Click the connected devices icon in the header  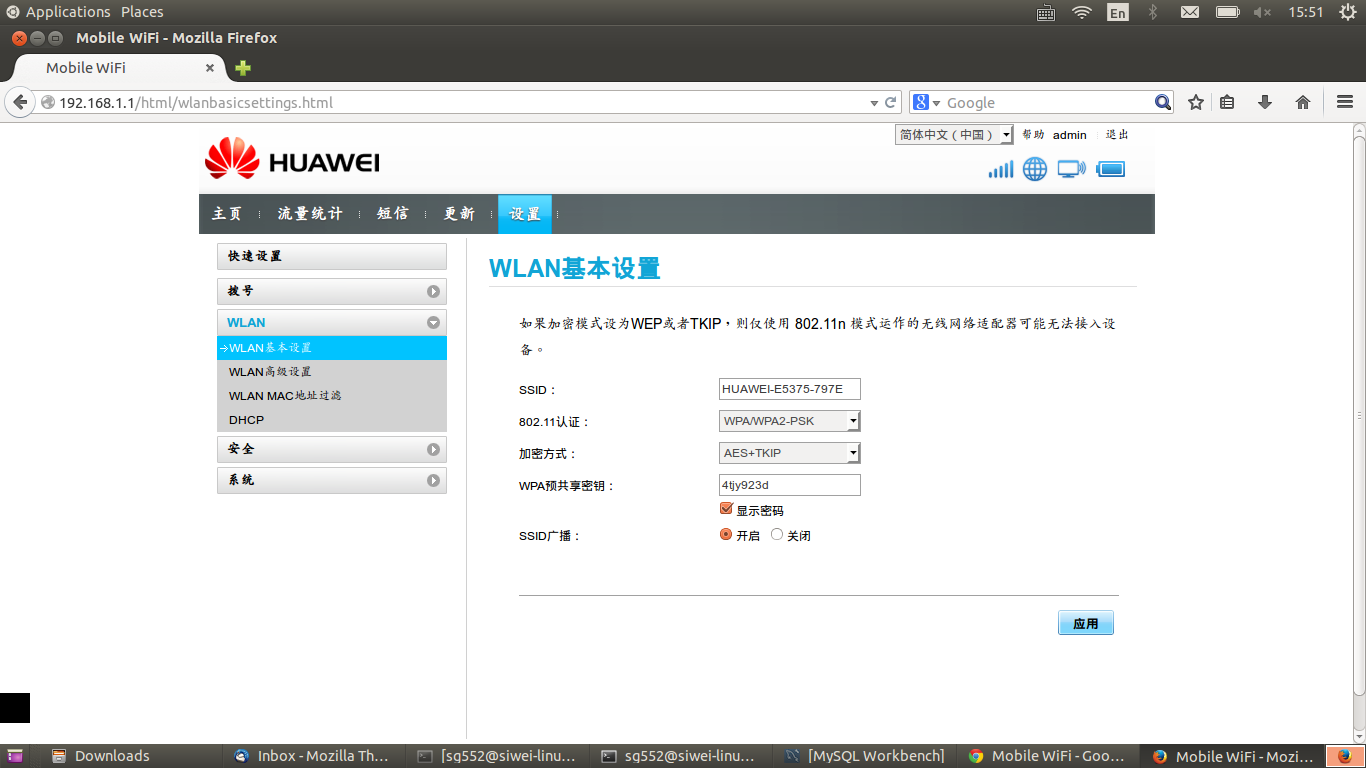tap(1071, 169)
